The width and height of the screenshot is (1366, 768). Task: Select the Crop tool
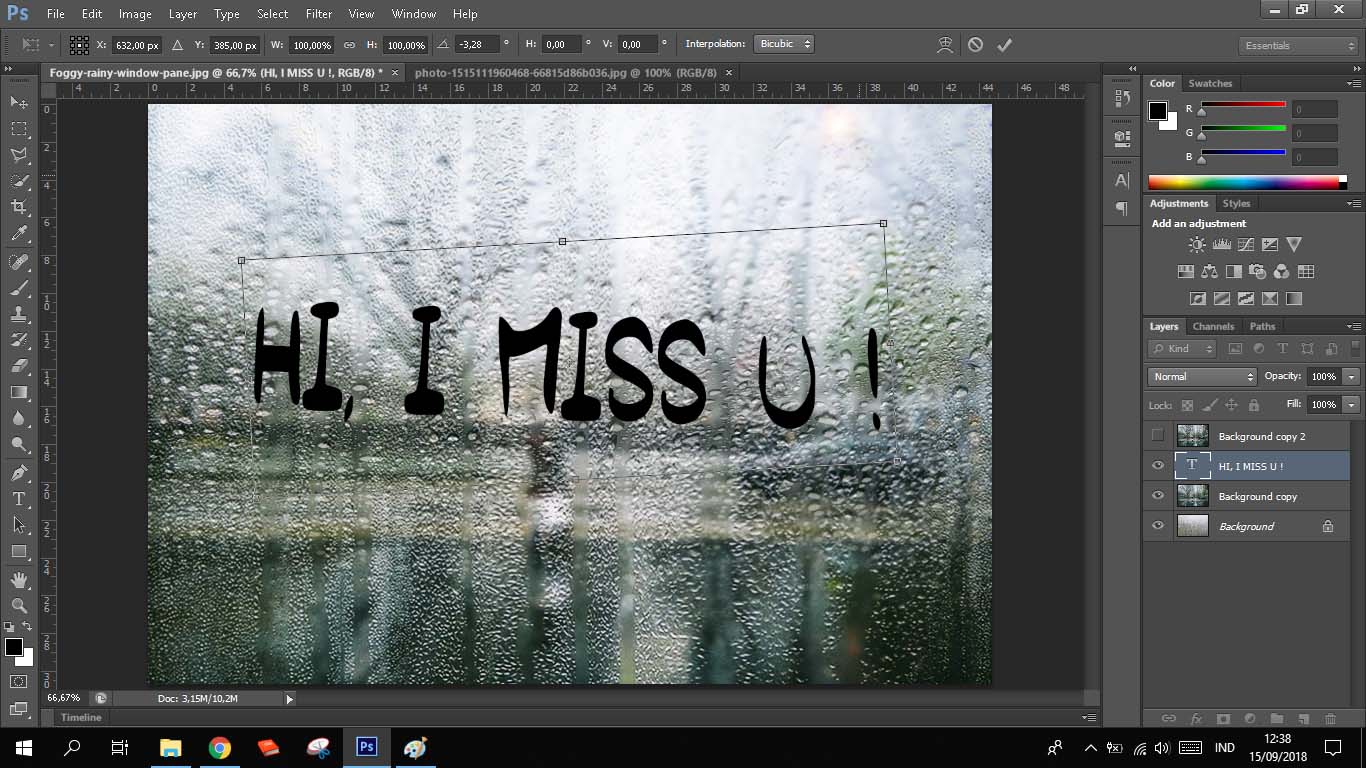pos(19,207)
